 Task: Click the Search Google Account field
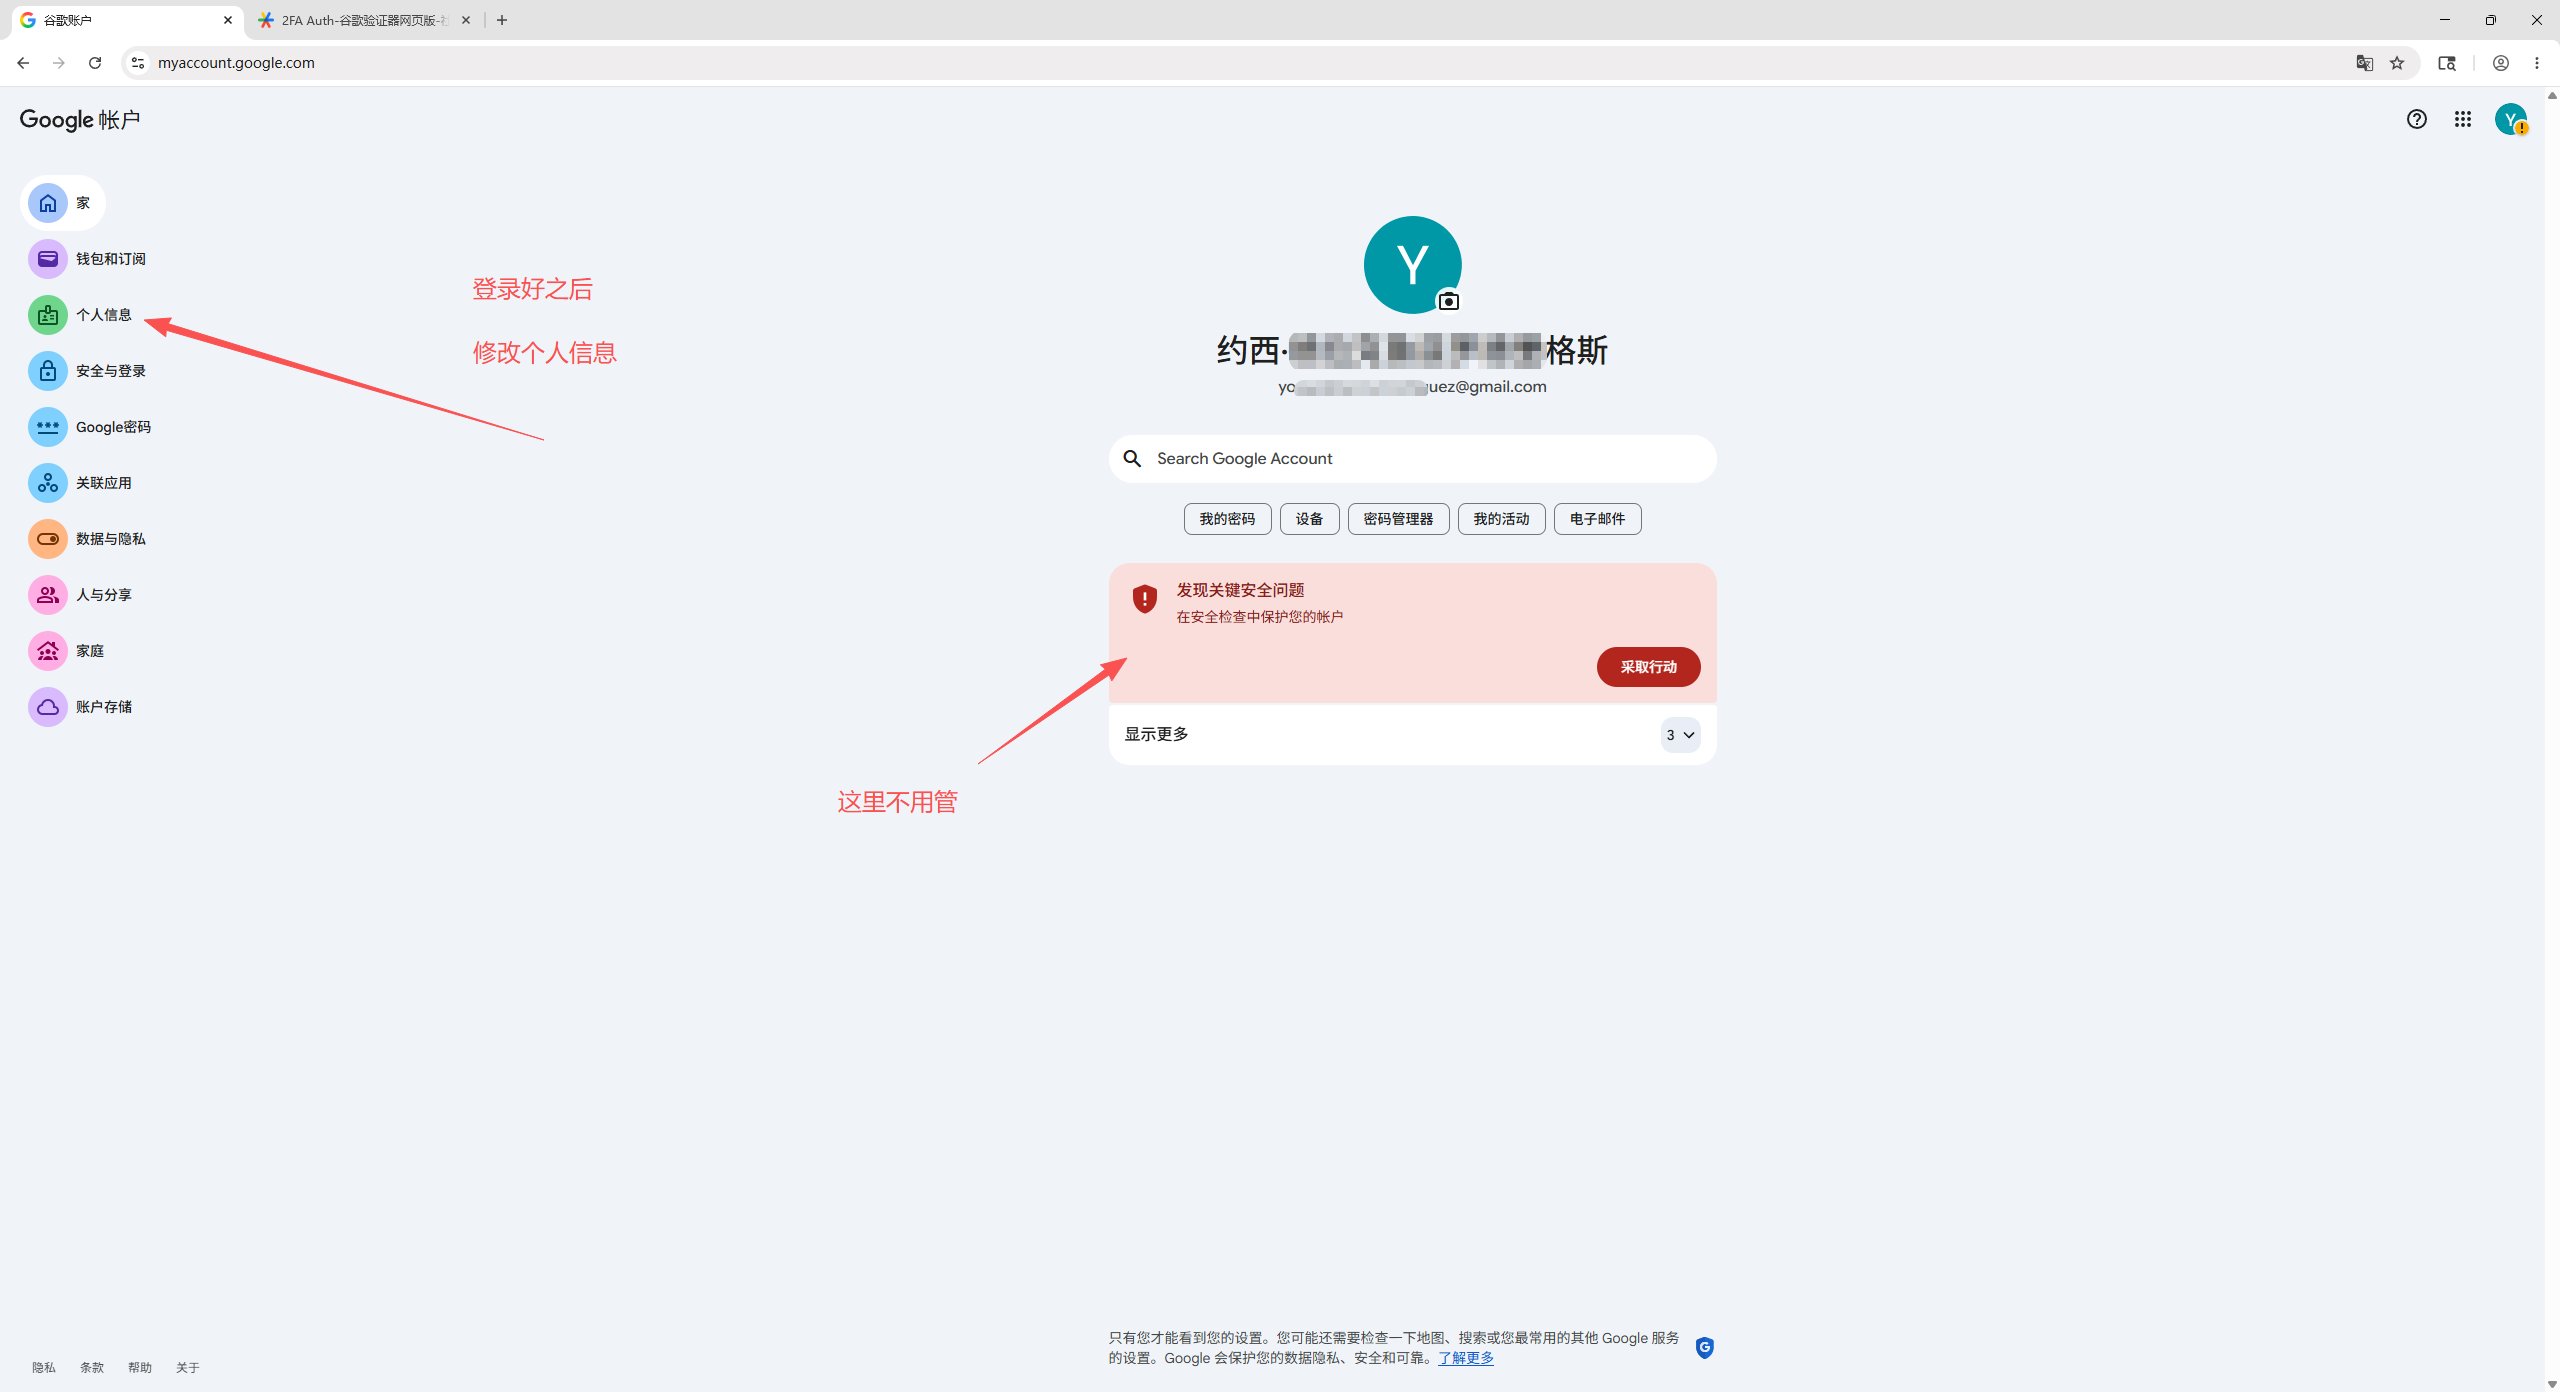click(x=1412, y=459)
